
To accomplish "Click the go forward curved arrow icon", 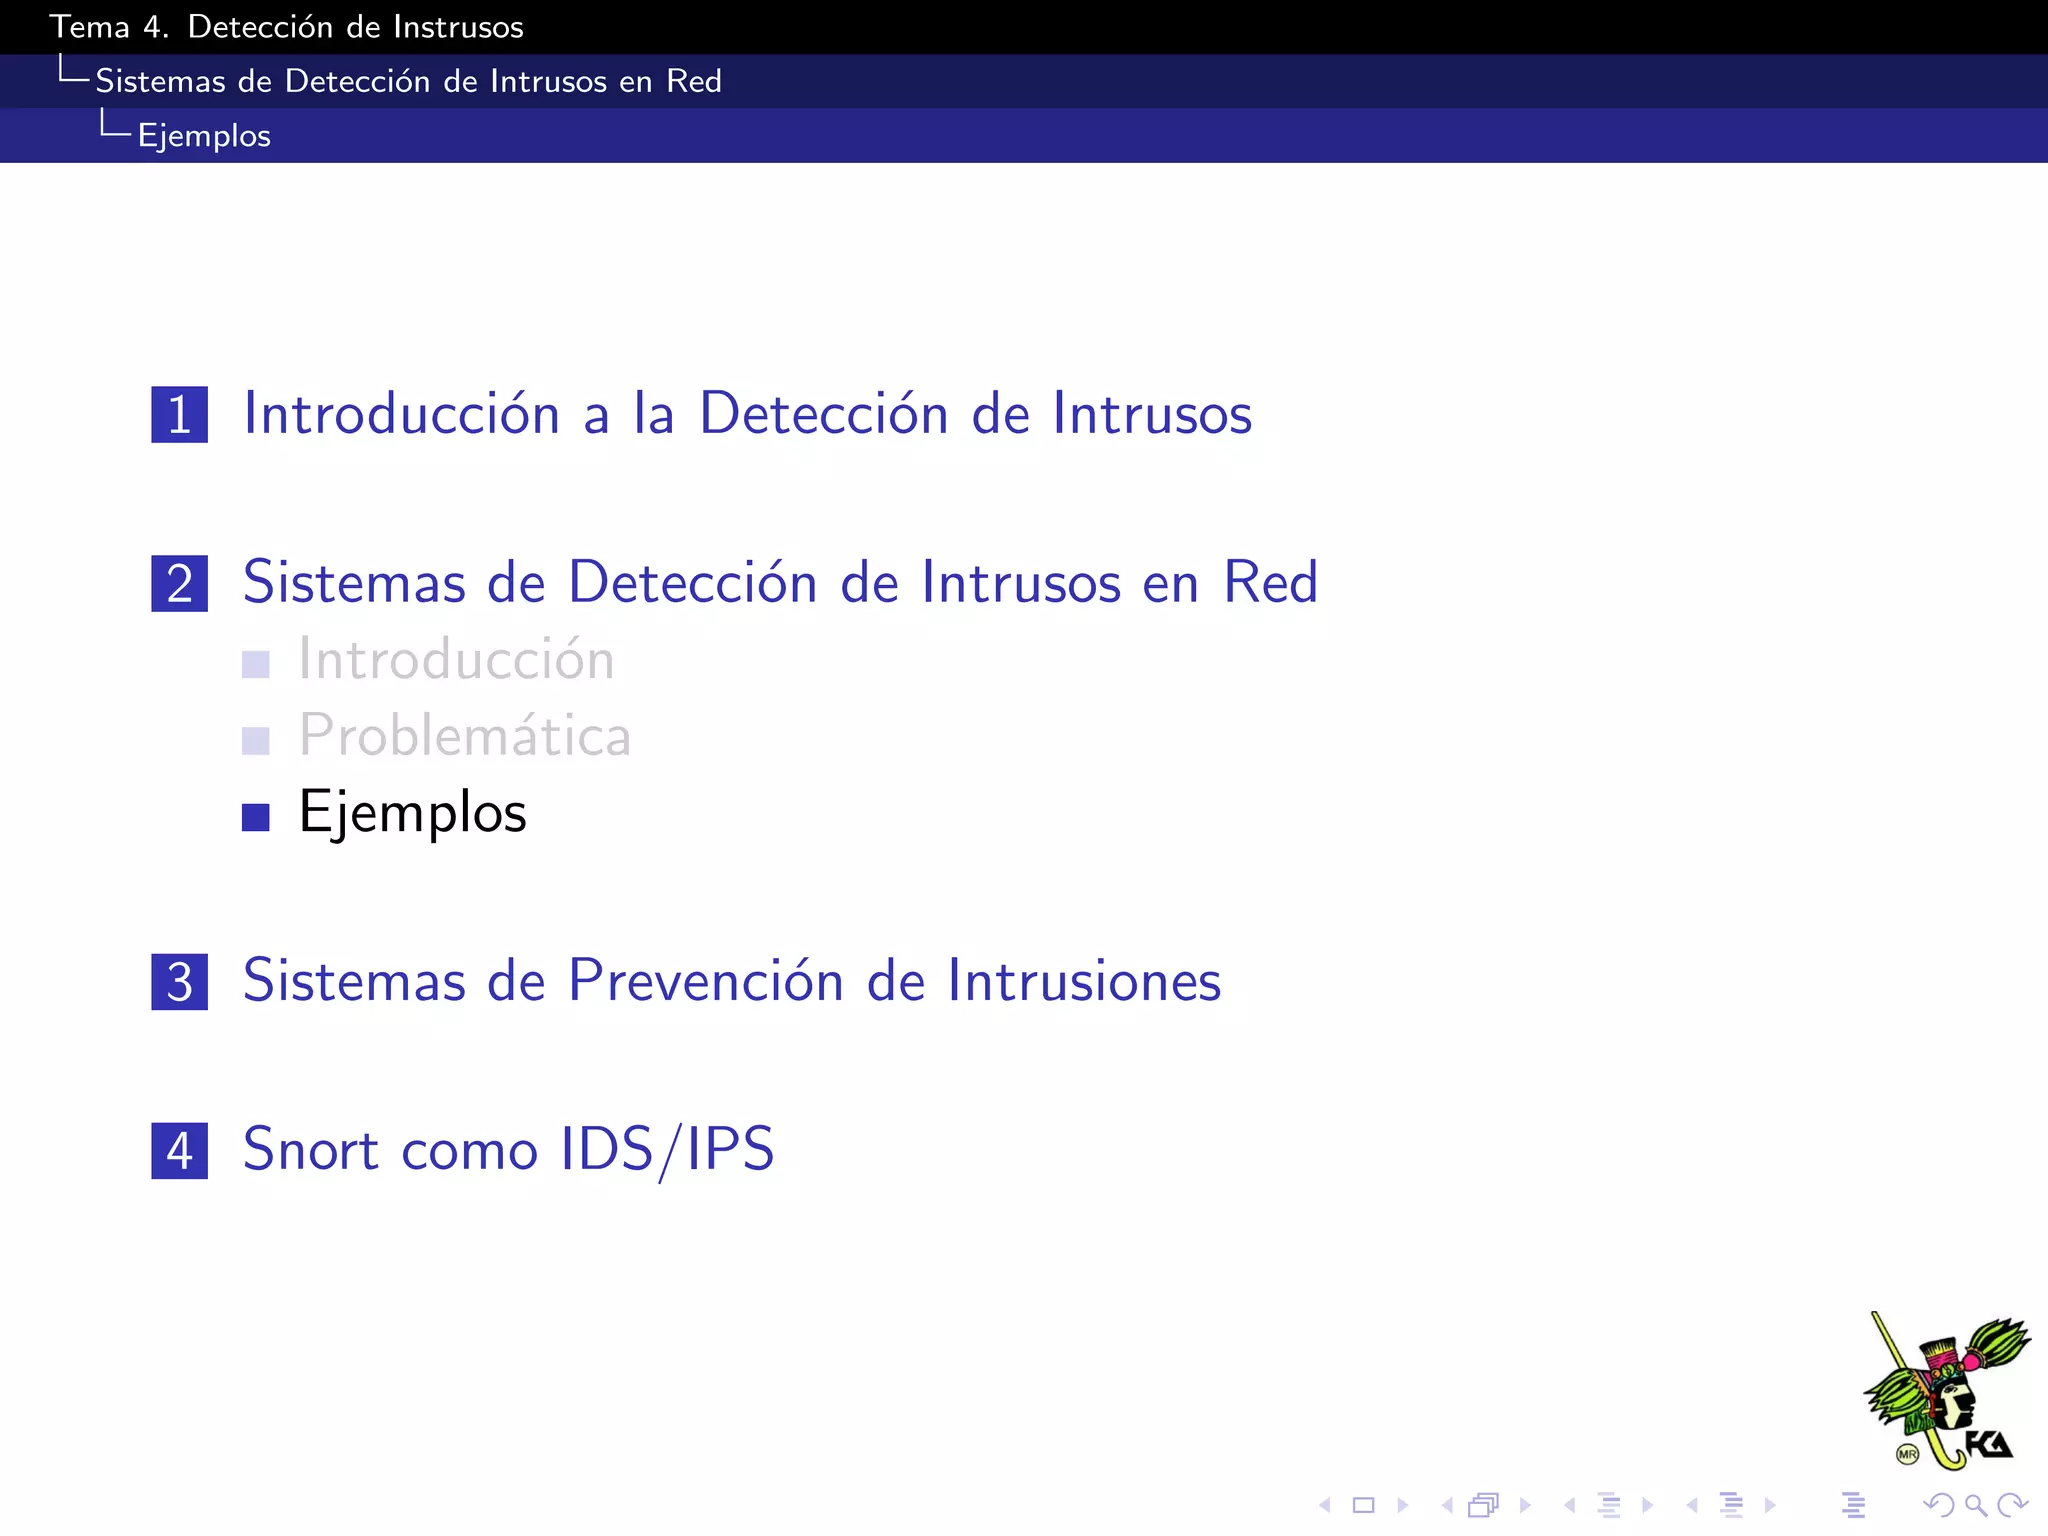I will pyautogui.click(x=2012, y=1505).
